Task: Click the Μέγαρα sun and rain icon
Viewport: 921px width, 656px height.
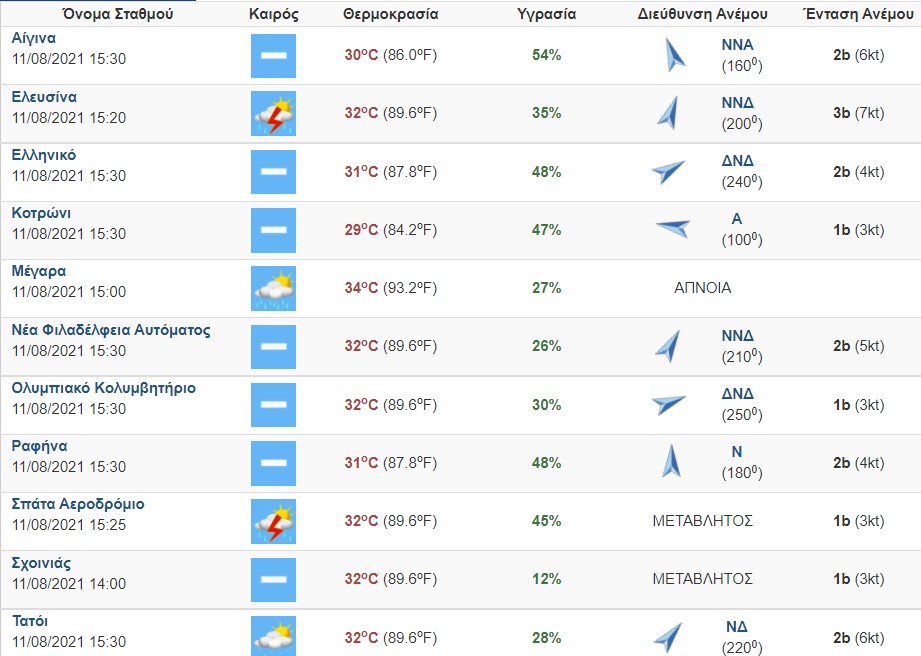Action: point(273,288)
